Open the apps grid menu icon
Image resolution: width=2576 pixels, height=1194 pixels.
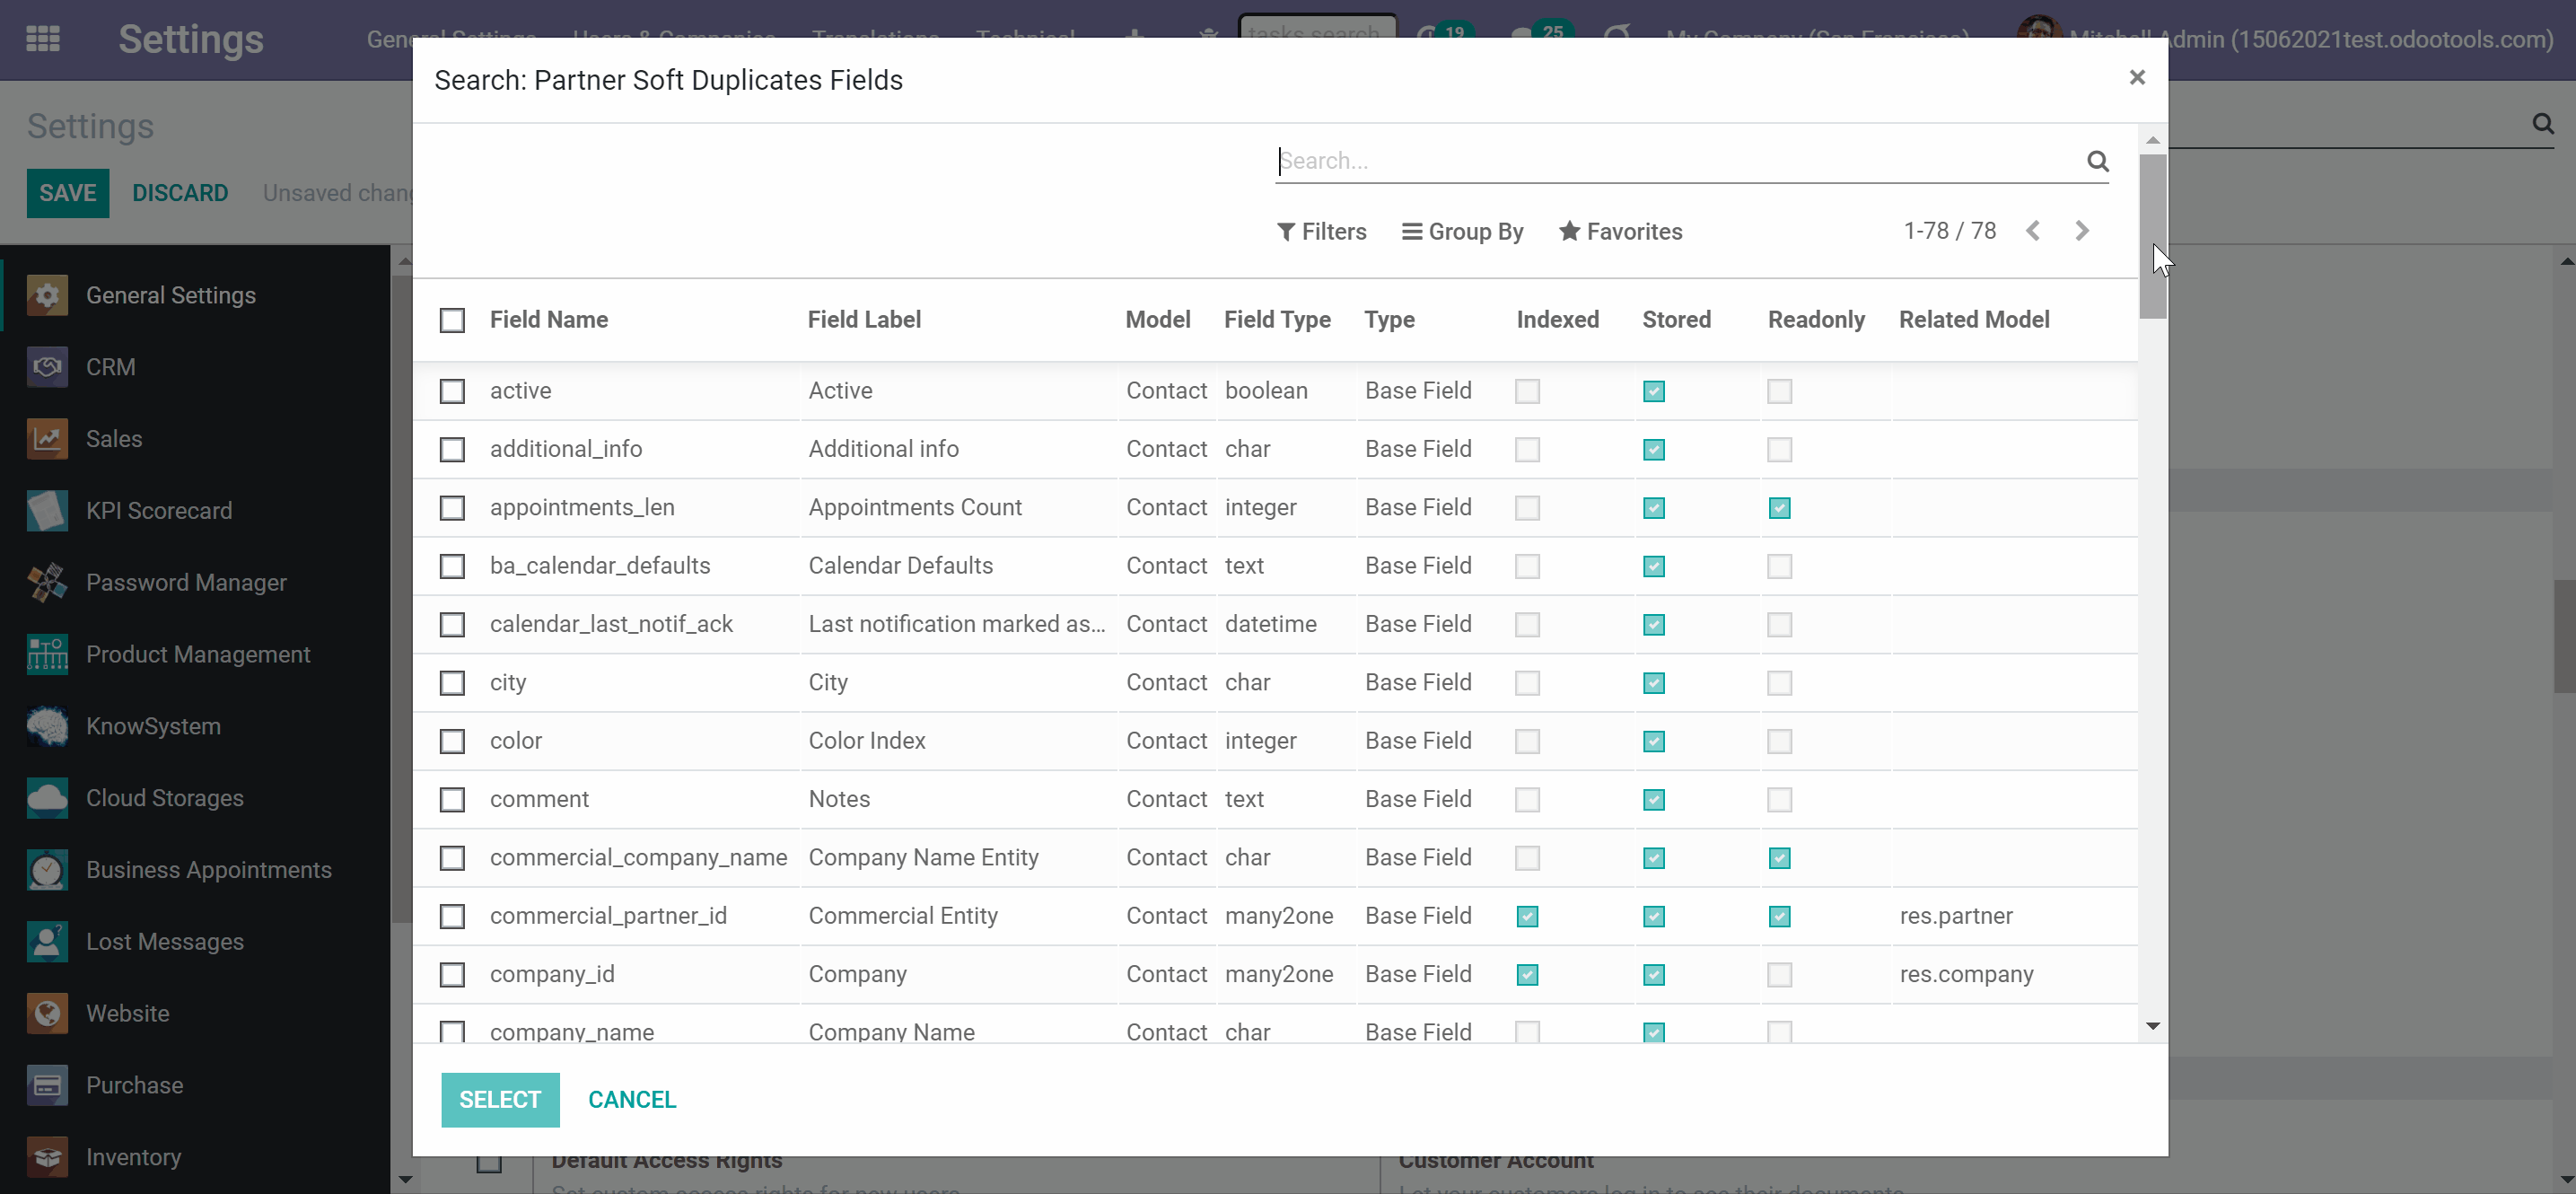43,39
